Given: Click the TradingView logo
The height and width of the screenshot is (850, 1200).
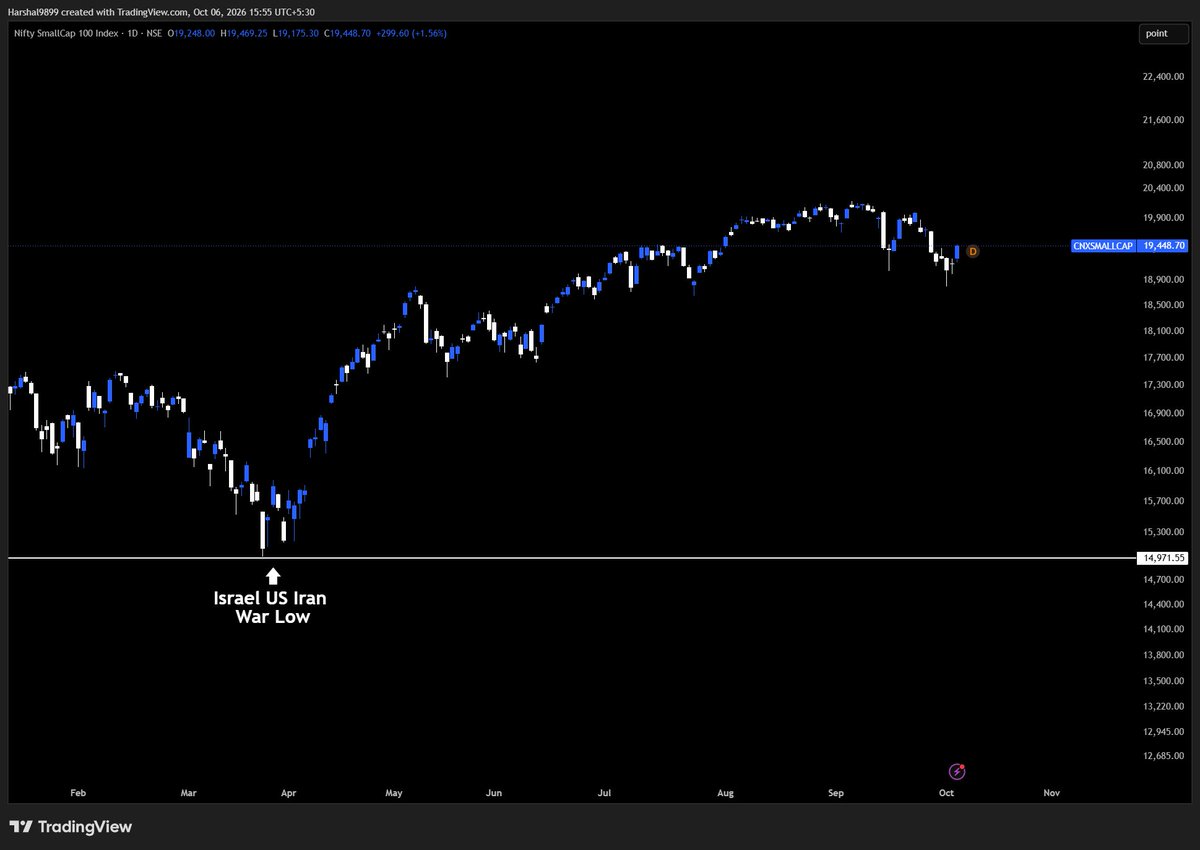Looking at the screenshot, I should tap(71, 827).
